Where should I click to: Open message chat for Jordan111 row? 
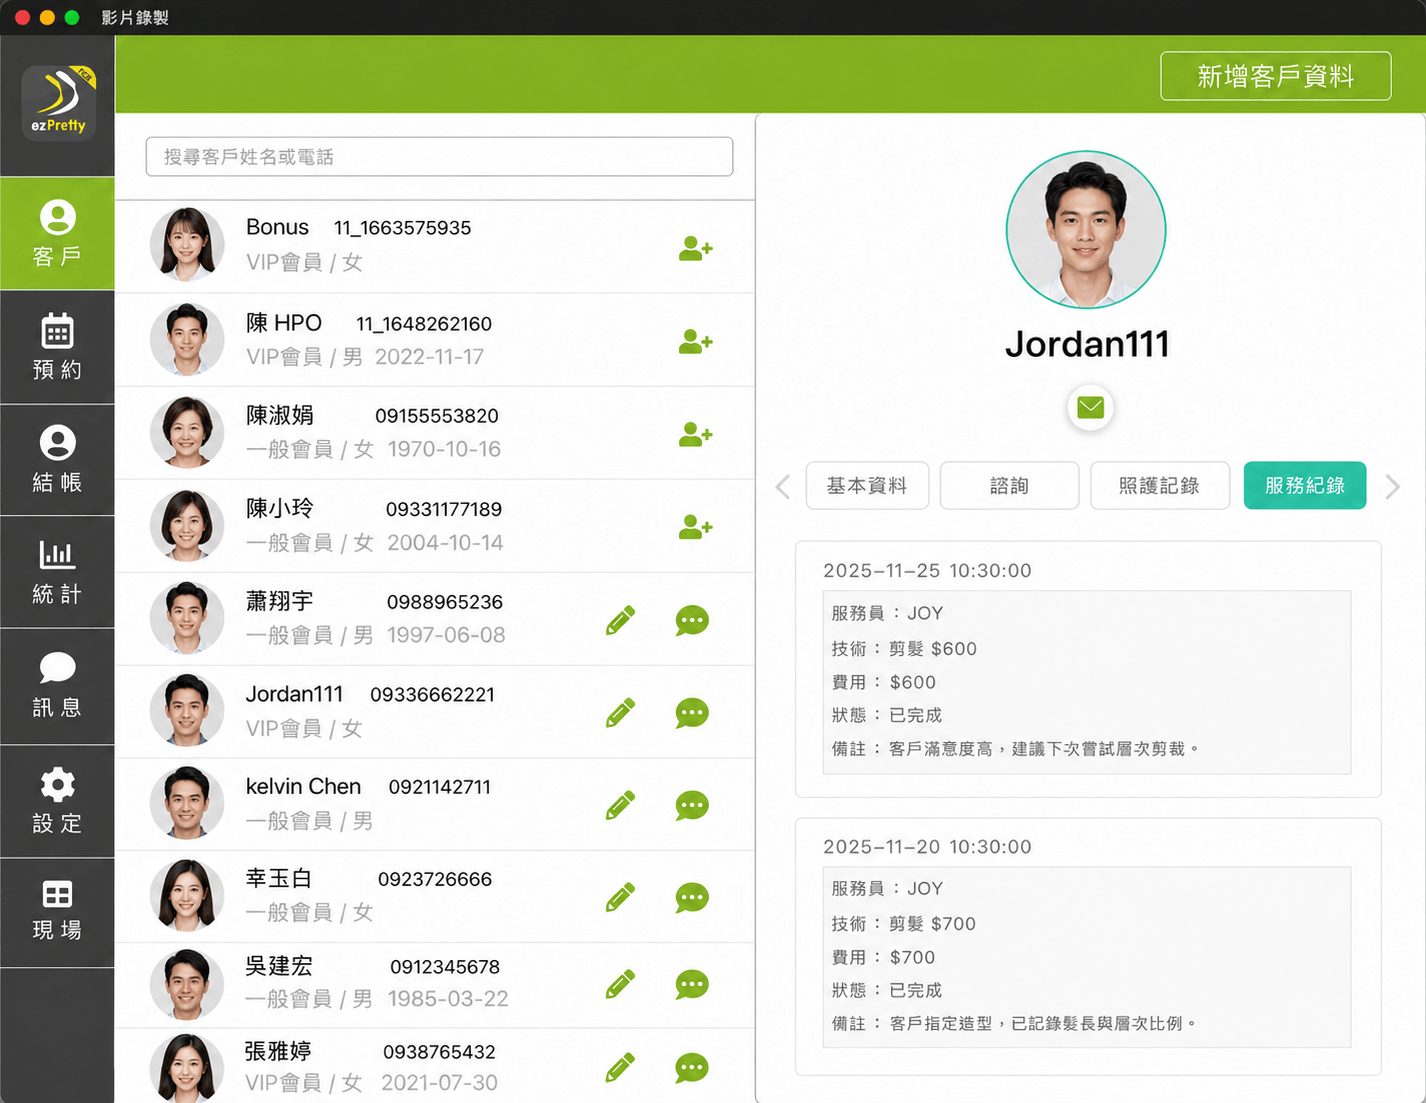click(692, 713)
